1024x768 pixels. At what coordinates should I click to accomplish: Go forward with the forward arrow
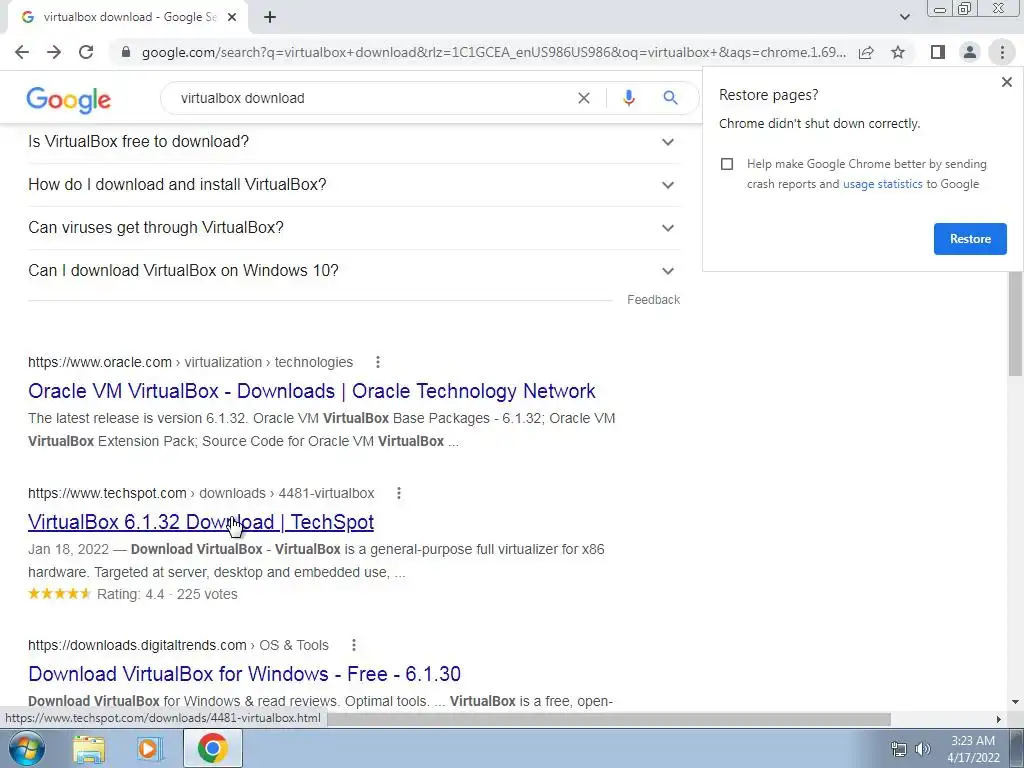click(54, 52)
